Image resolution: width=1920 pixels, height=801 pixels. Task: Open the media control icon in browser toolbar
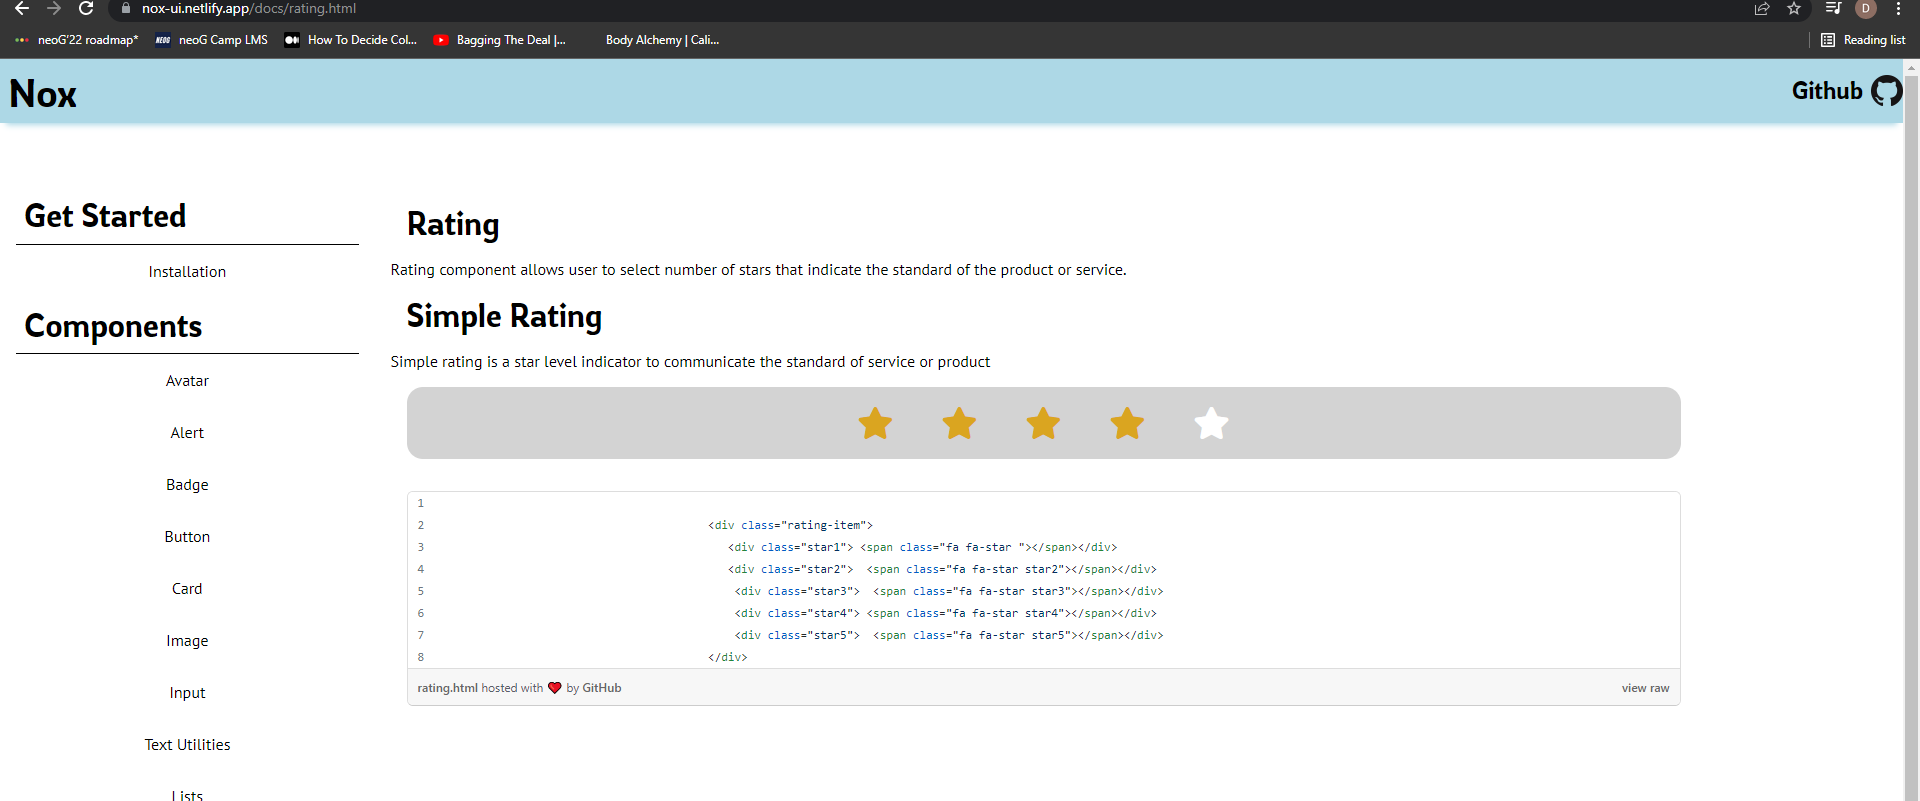tap(1833, 9)
